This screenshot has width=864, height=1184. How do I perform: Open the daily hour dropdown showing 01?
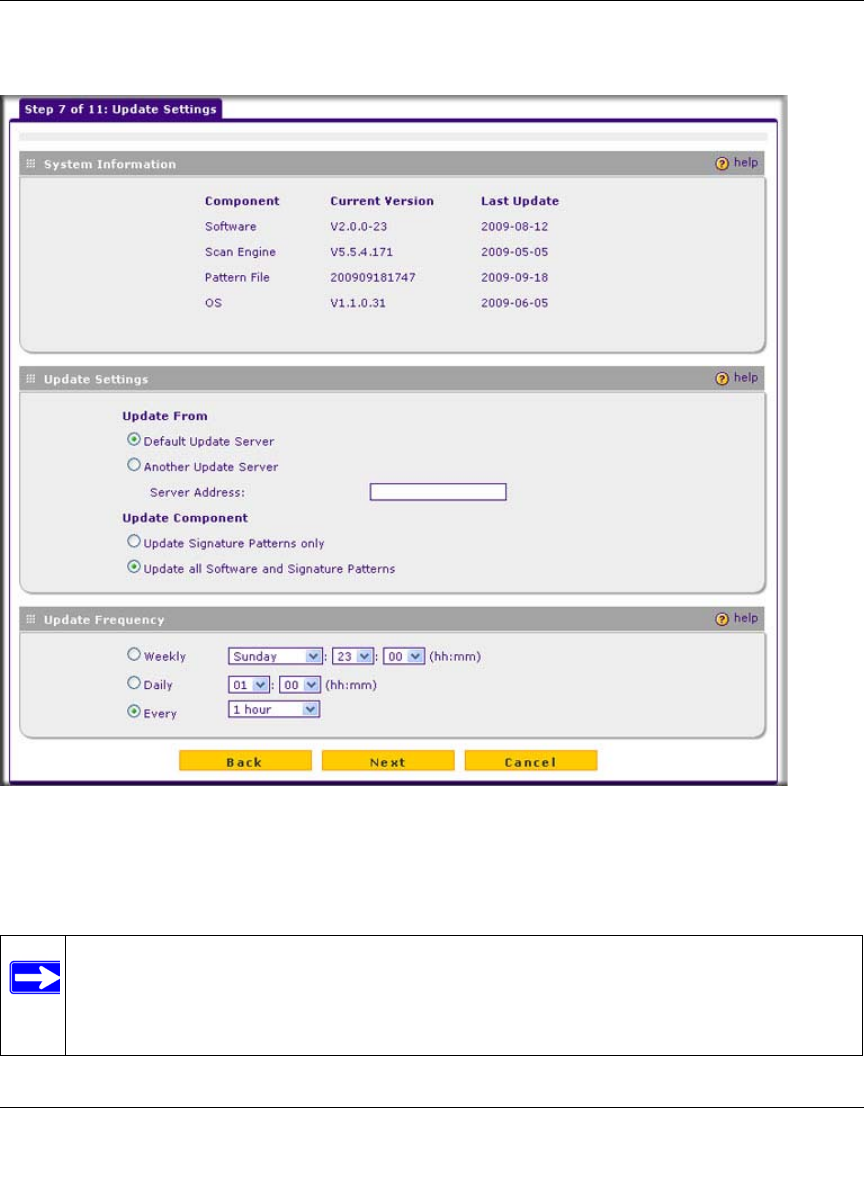[248, 685]
